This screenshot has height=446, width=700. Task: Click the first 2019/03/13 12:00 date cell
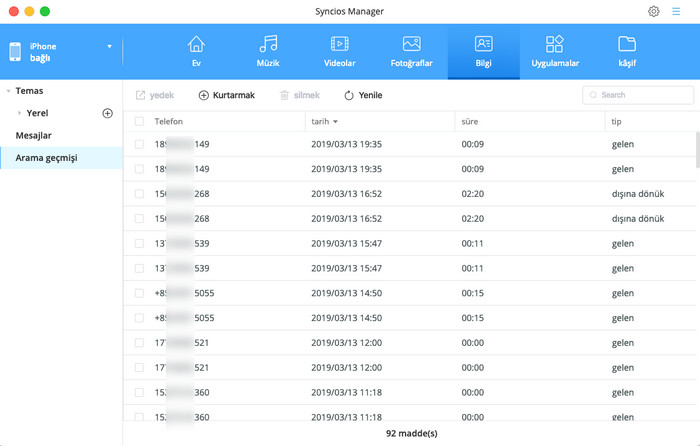coord(346,343)
